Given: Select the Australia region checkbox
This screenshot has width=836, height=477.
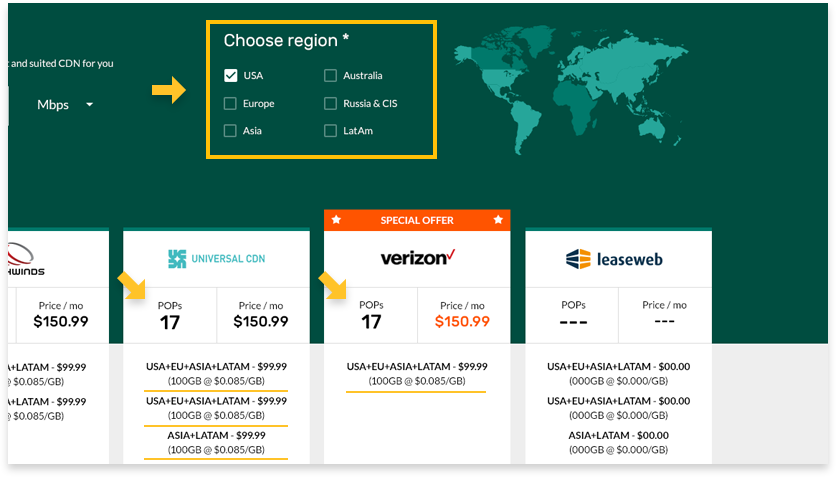Looking at the screenshot, I should click(x=331, y=76).
